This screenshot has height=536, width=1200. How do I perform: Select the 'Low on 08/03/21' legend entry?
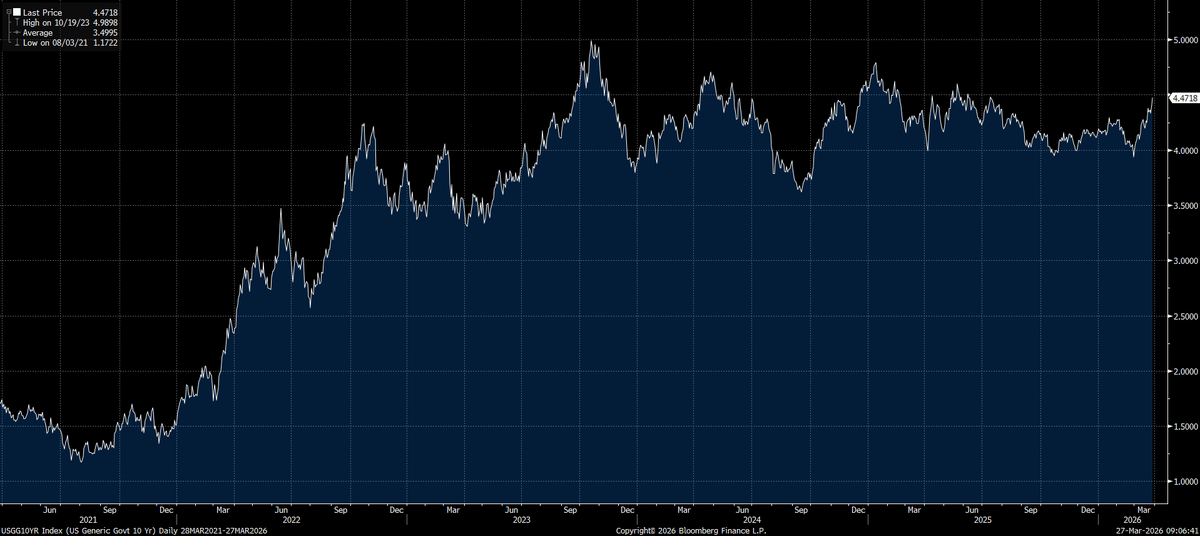point(53,43)
